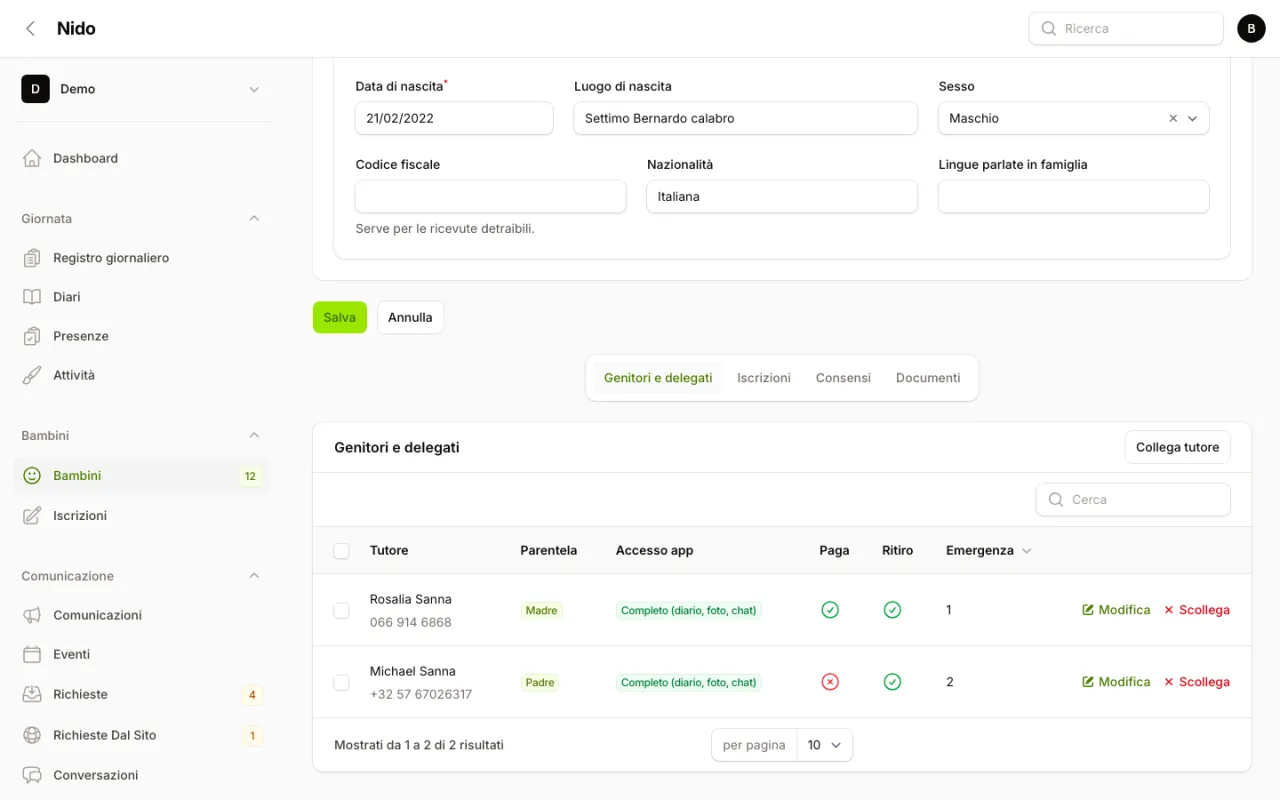Open Registro giornaliero clipboard icon
Screen dimensions: 1280x800
[32, 258]
